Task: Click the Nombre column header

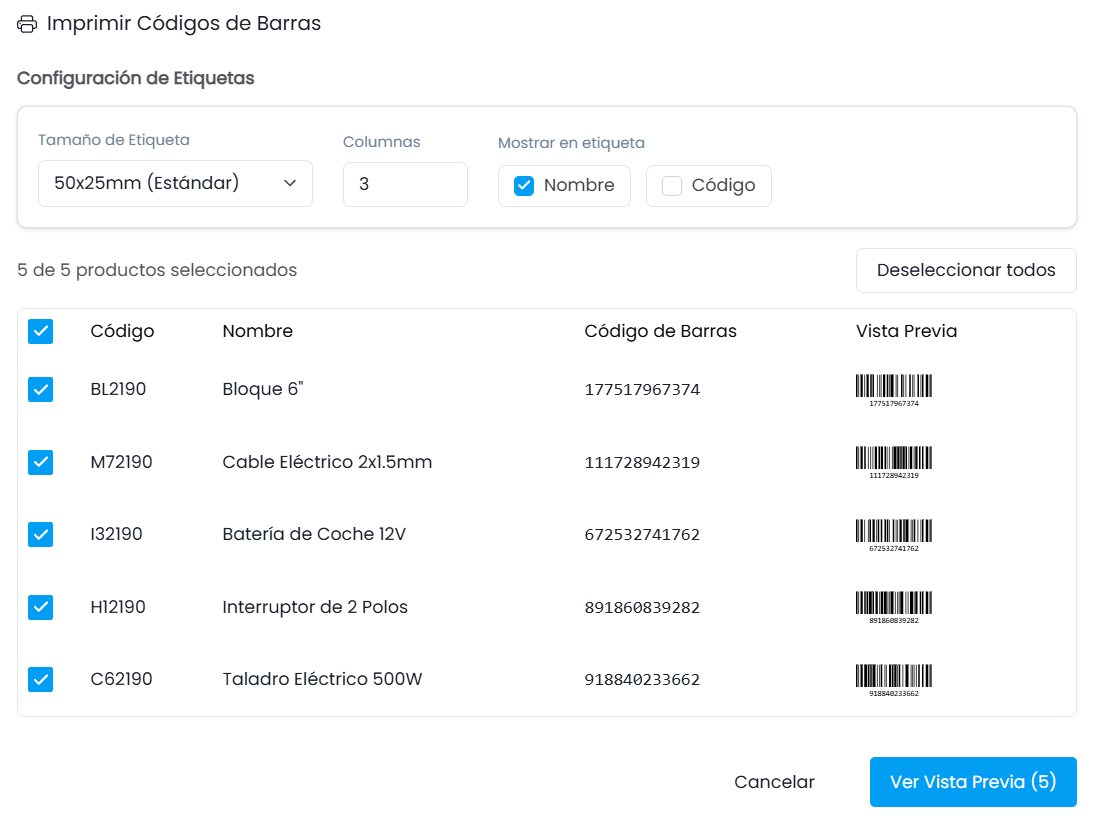Action: [257, 331]
